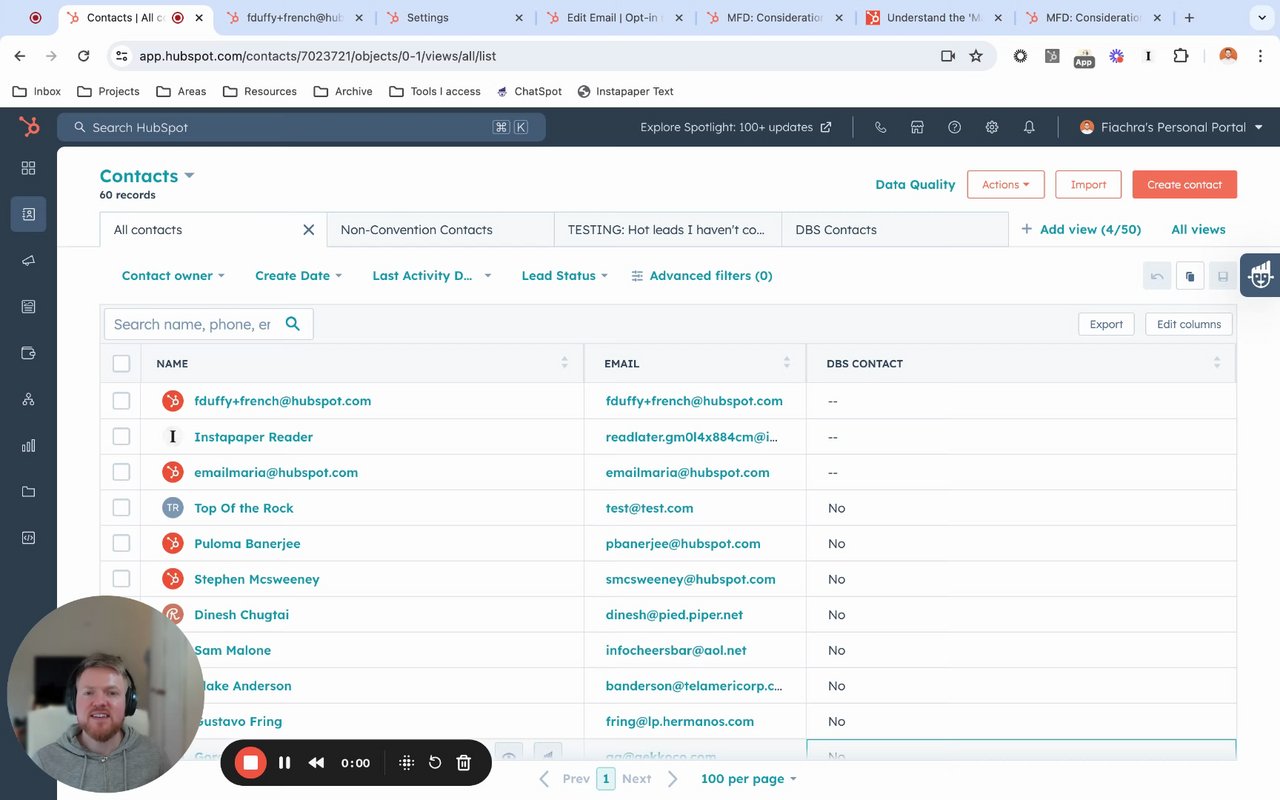This screenshot has width=1280, height=800.
Task: Open browser extensions puzzle icon
Action: (x=1181, y=56)
